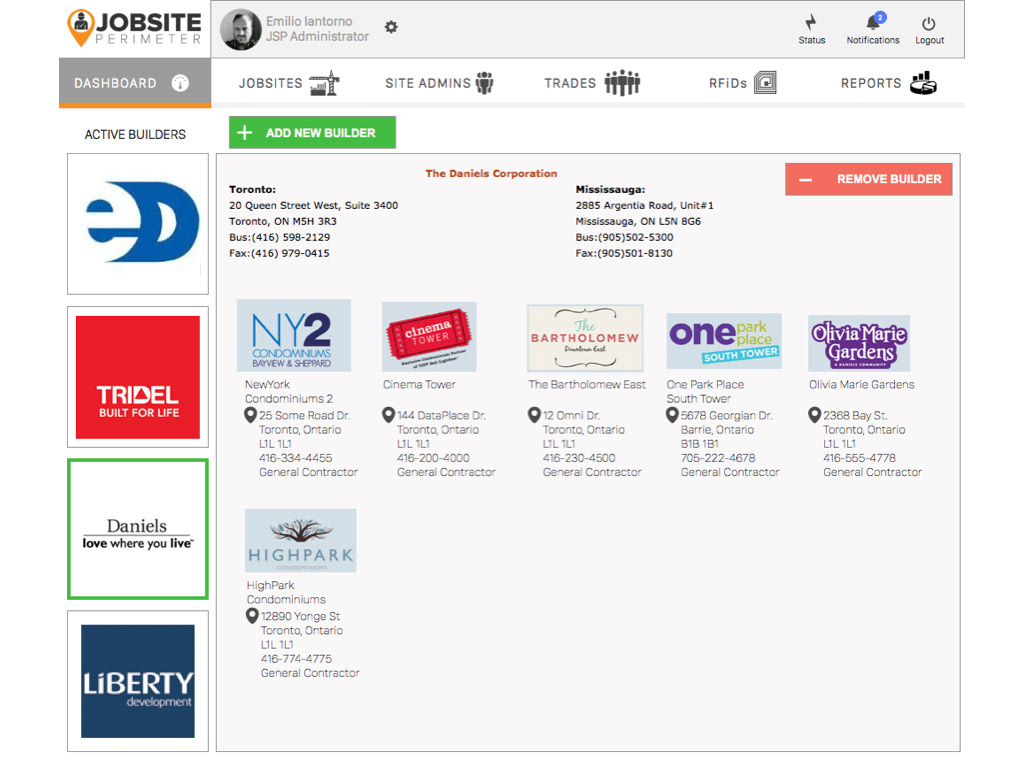Click the Emilio Iantorno user name
Viewport: 1024px width, 768px height.
[x=309, y=22]
